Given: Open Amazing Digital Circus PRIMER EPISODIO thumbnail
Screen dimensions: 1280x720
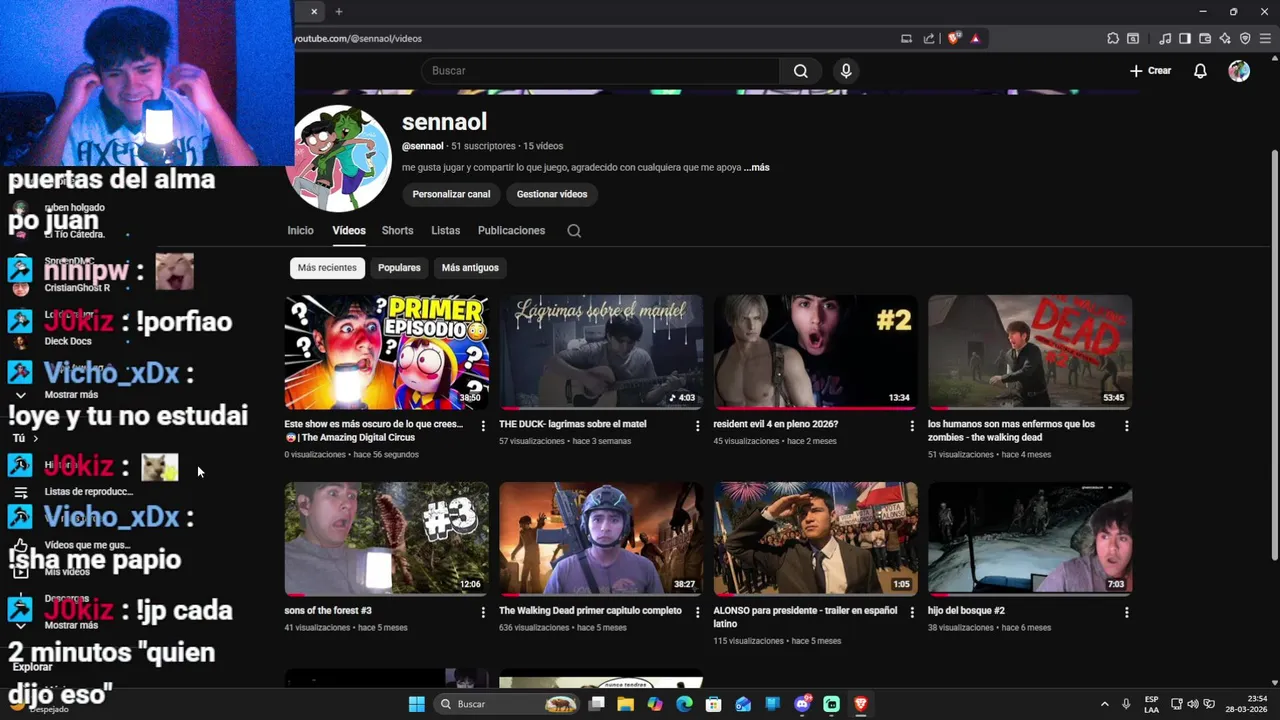Looking at the screenshot, I should pyautogui.click(x=386, y=352).
